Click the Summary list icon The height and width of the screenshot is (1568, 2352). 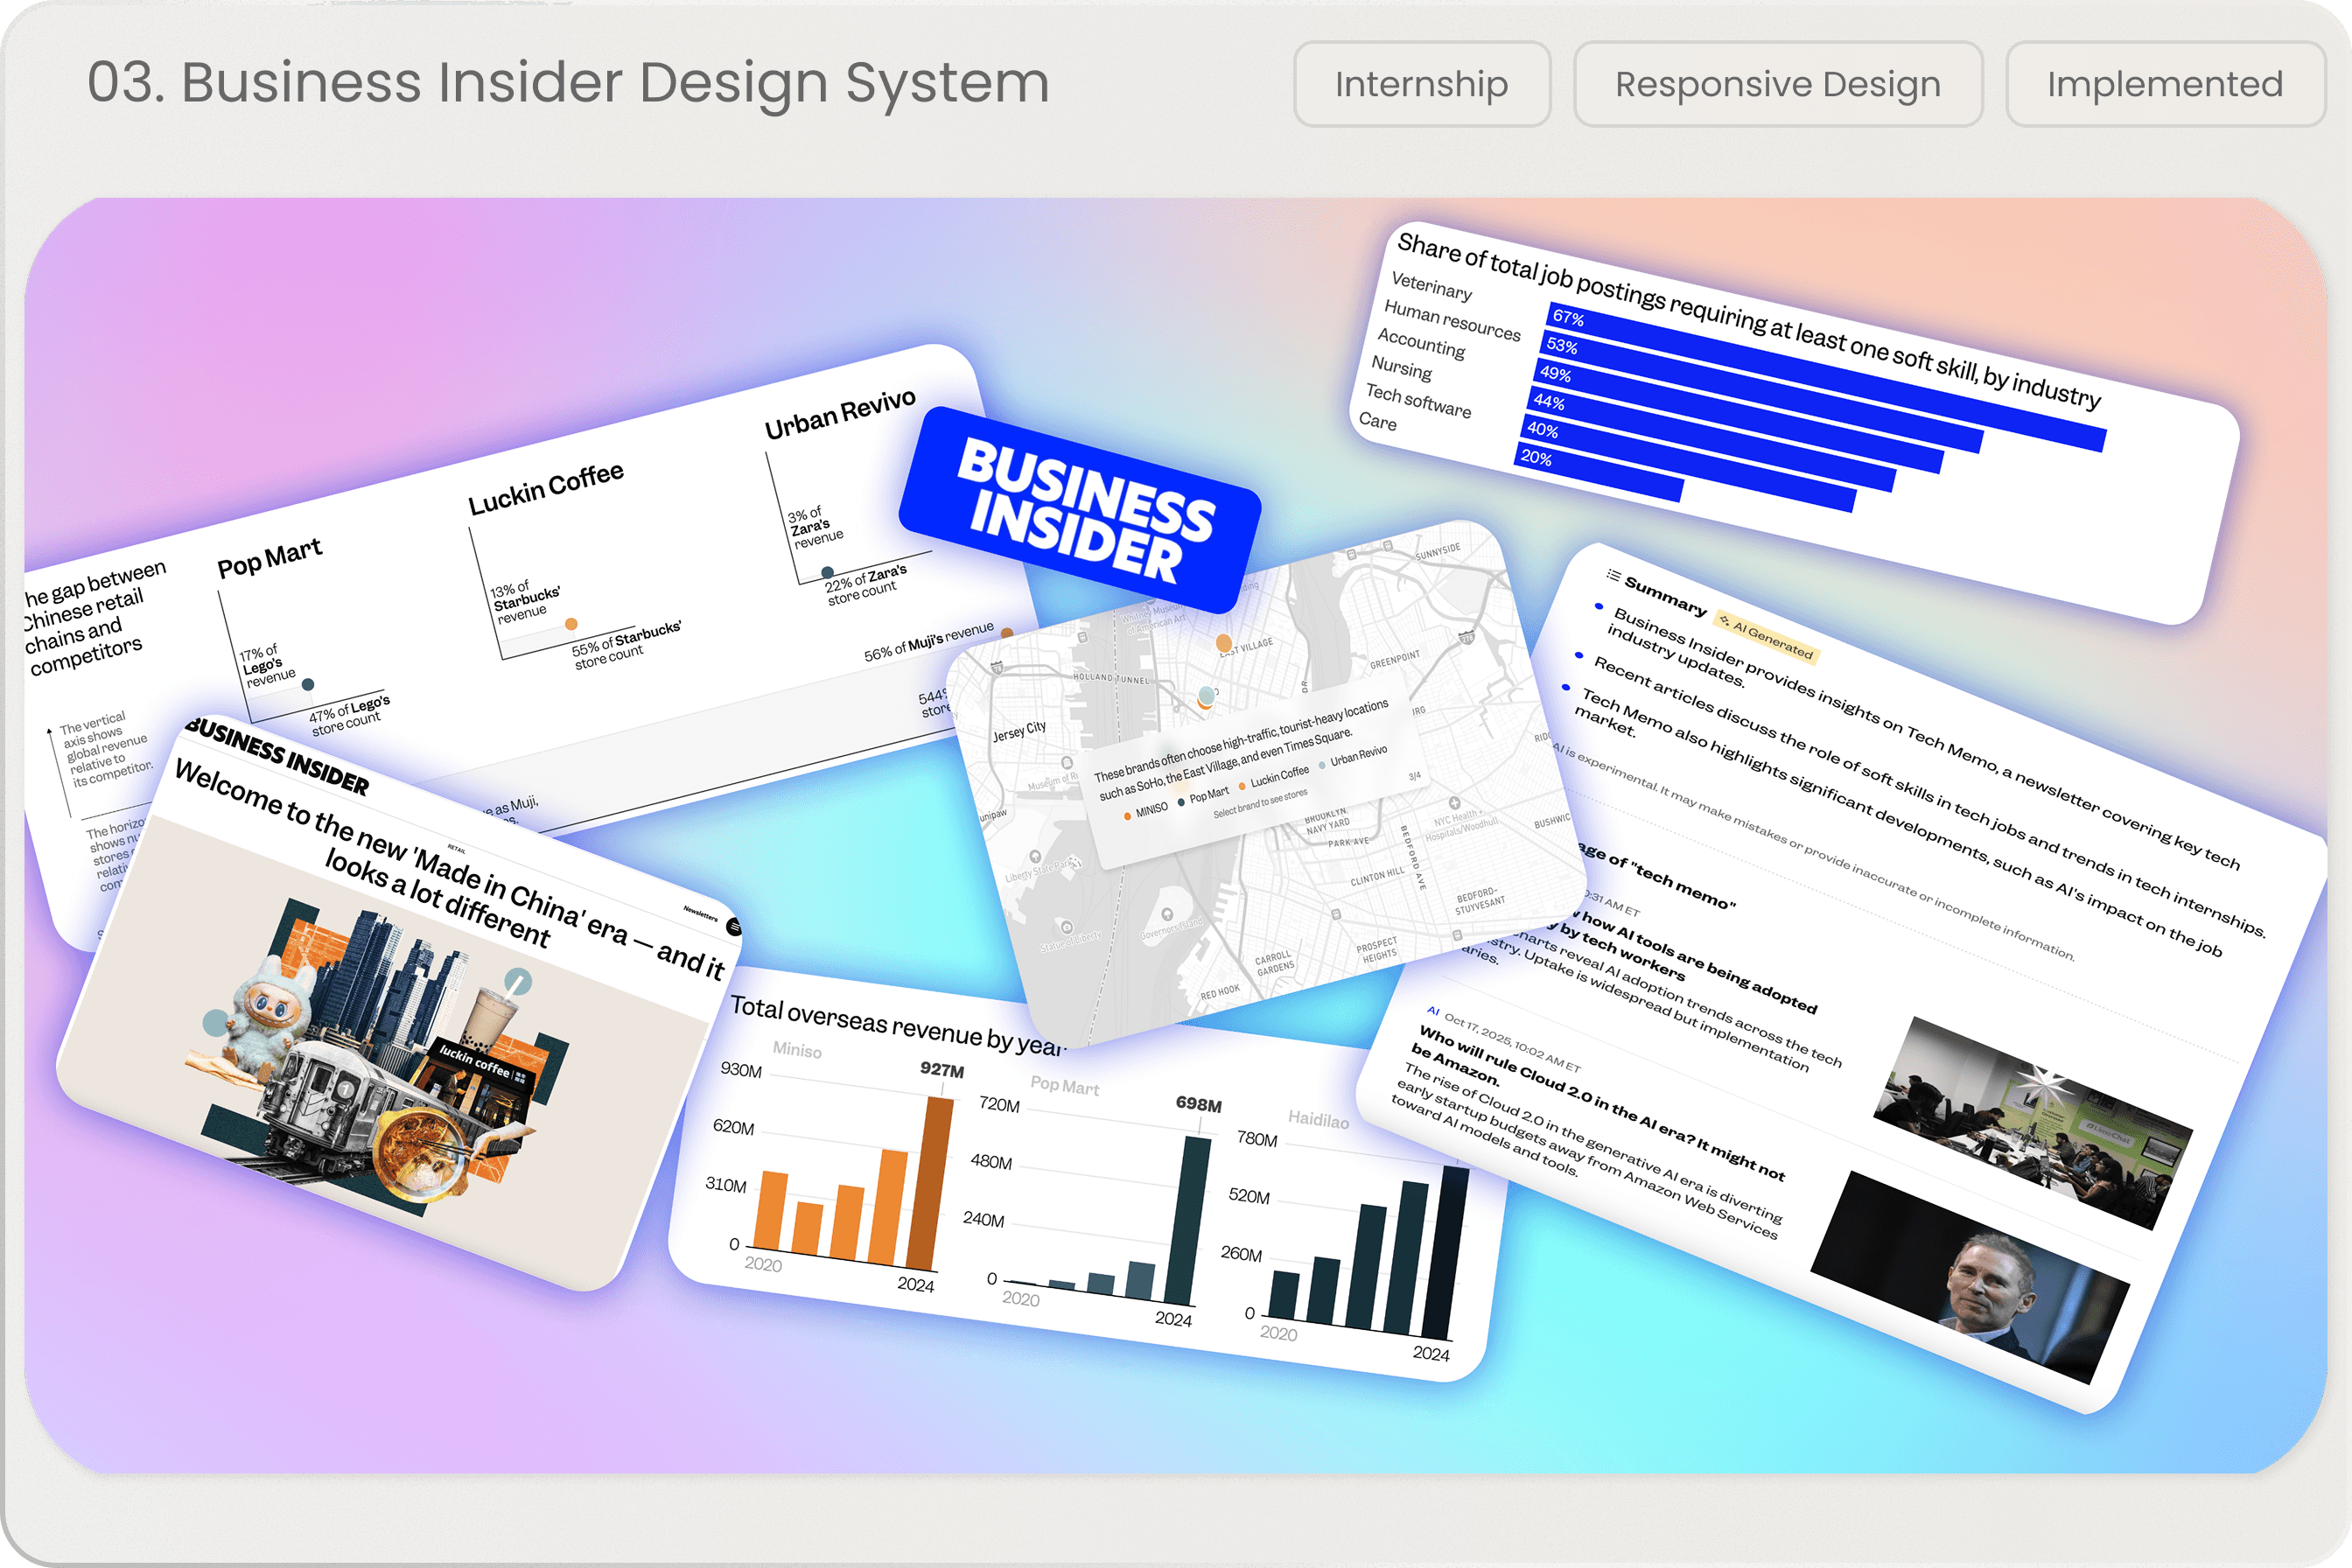pyautogui.click(x=1613, y=575)
